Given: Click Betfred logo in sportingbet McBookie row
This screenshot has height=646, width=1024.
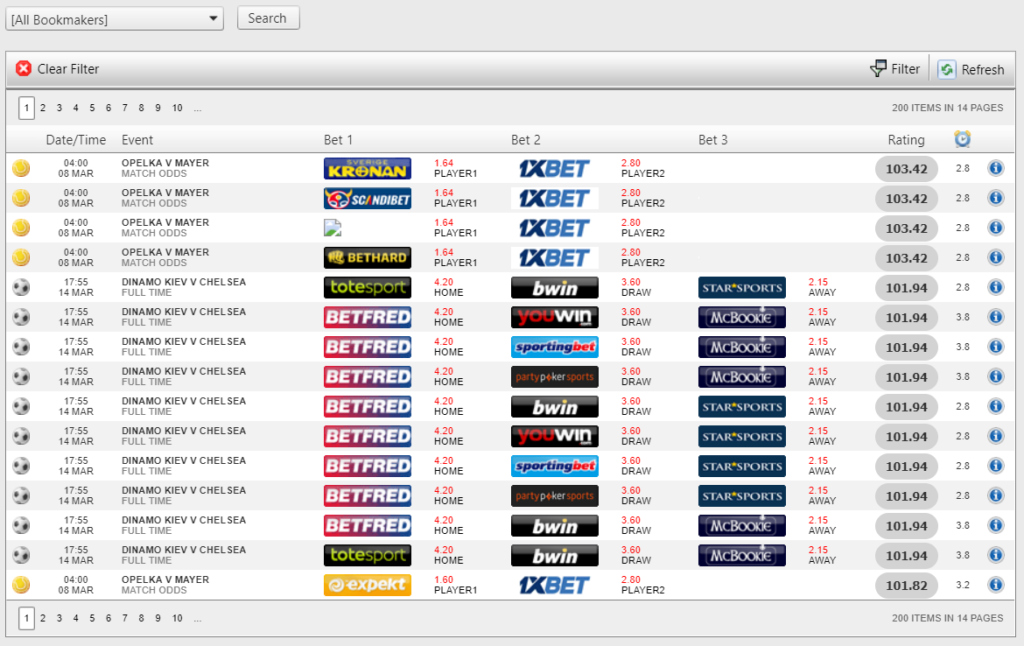Looking at the screenshot, I should tap(368, 347).
